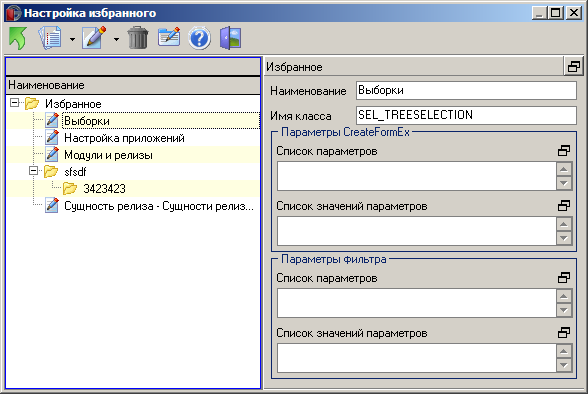Click up arrow of CreateFormEx значений параметров scrollbar
Viewport: 588px width, 394px height.
coord(564,224)
